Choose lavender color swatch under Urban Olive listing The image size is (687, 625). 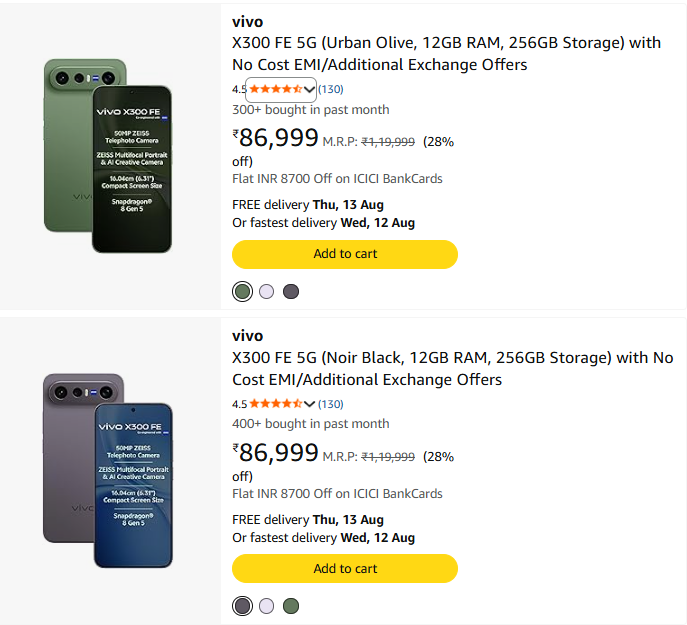click(x=266, y=291)
